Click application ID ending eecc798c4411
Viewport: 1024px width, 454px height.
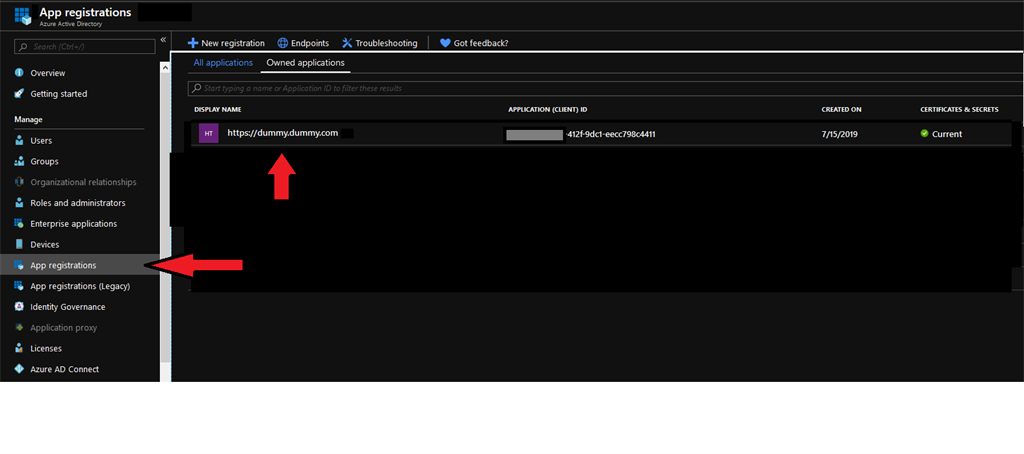(611, 134)
